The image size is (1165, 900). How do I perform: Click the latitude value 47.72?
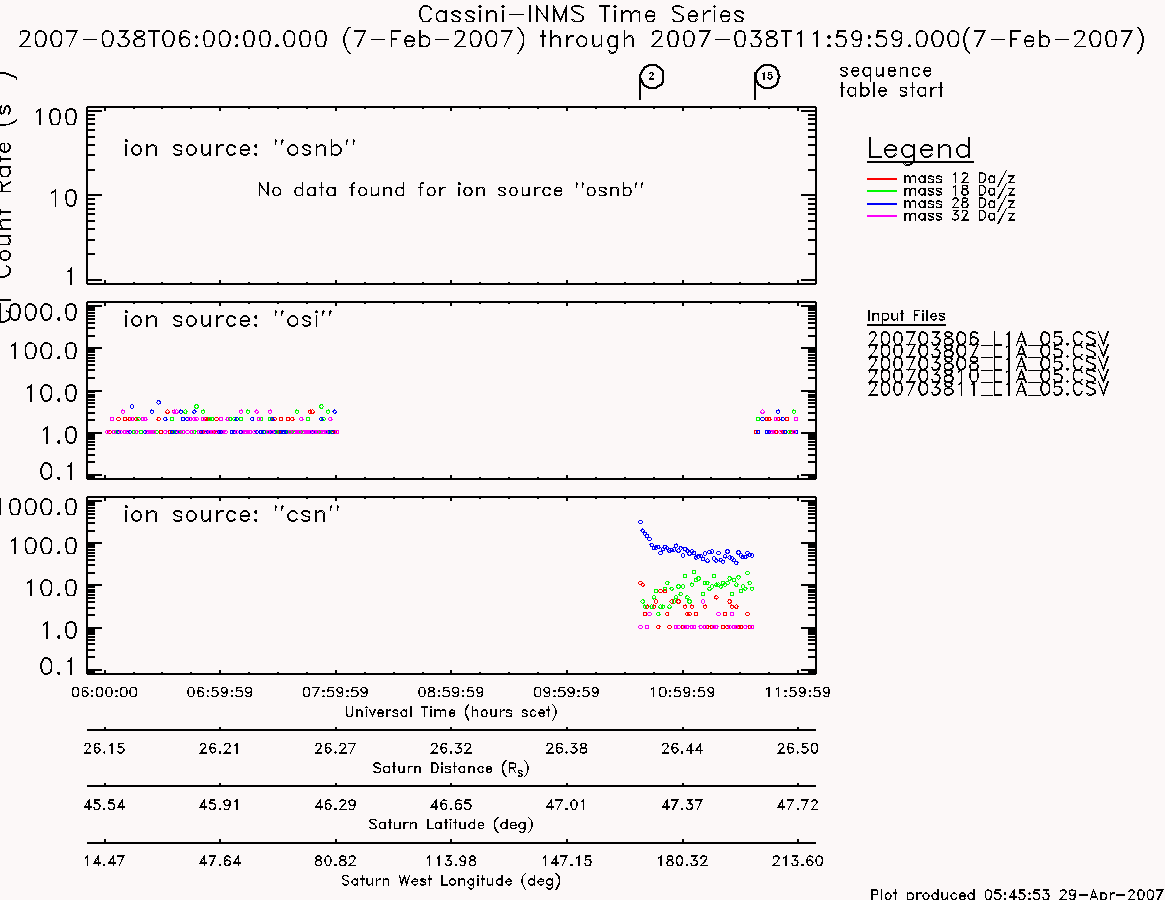point(797,805)
